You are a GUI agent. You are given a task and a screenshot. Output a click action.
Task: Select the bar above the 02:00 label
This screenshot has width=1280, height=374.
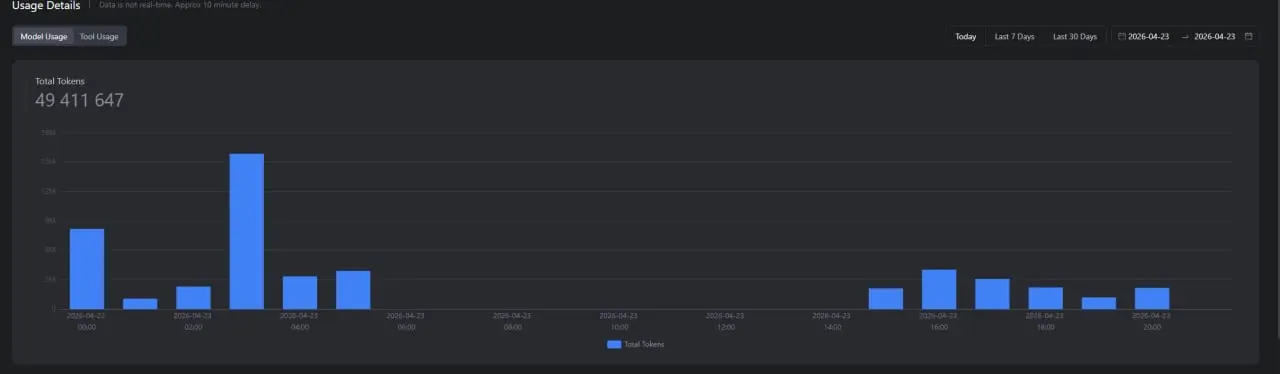194,298
